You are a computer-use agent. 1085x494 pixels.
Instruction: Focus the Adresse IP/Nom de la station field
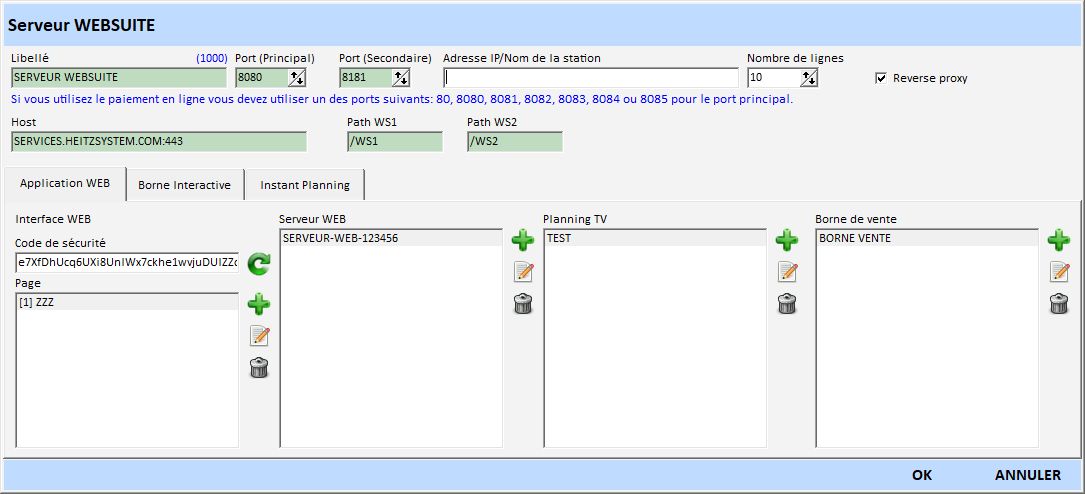coord(591,77)
